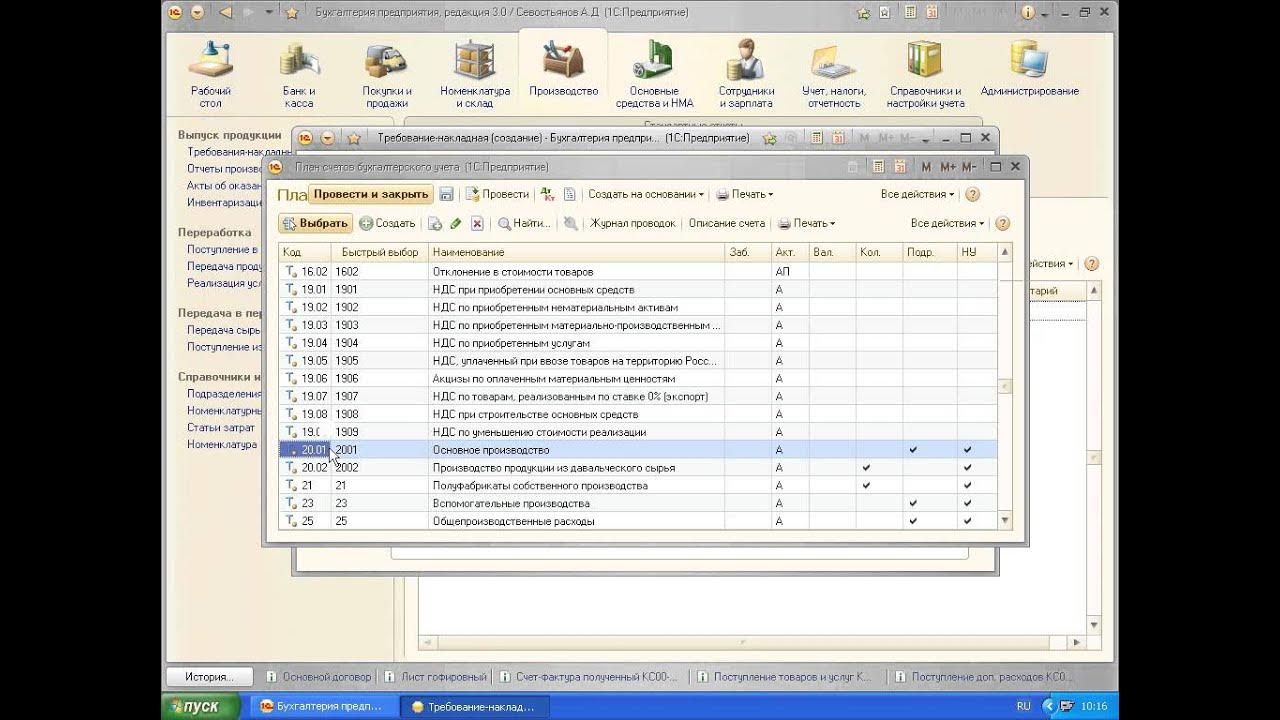Click Подр. checkmark in row 23
The width and height of the screenshot is (1280, 720).
point(913,503)
